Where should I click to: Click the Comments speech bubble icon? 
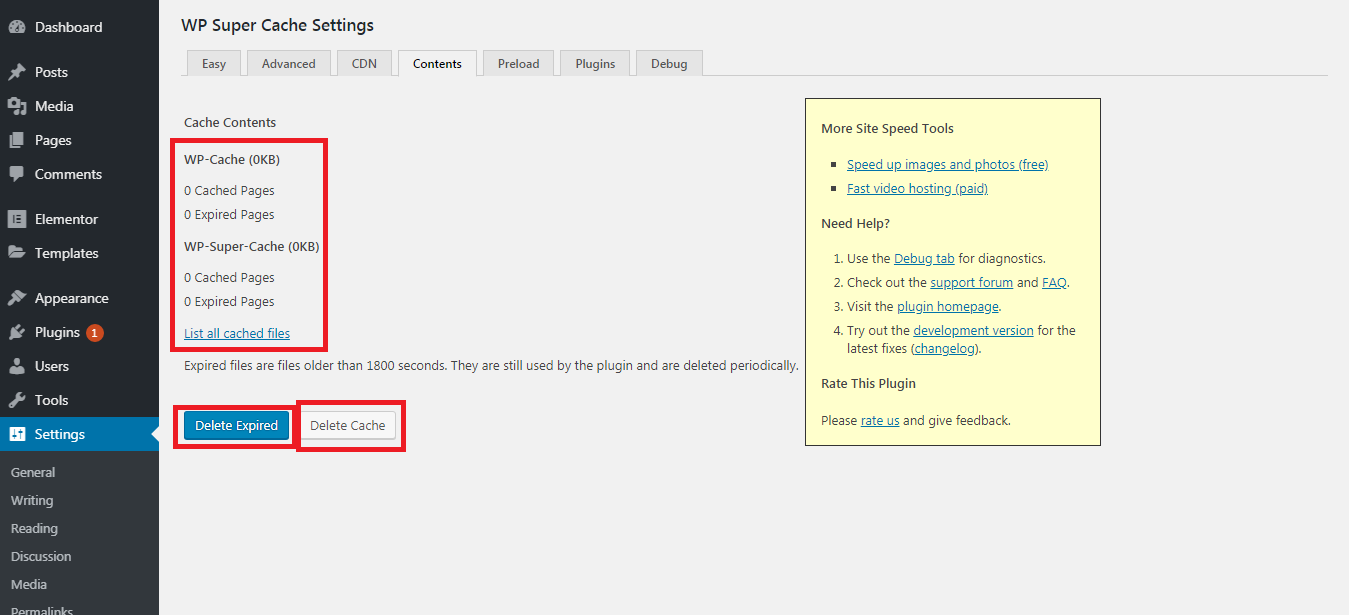click(x=16, y=174)
